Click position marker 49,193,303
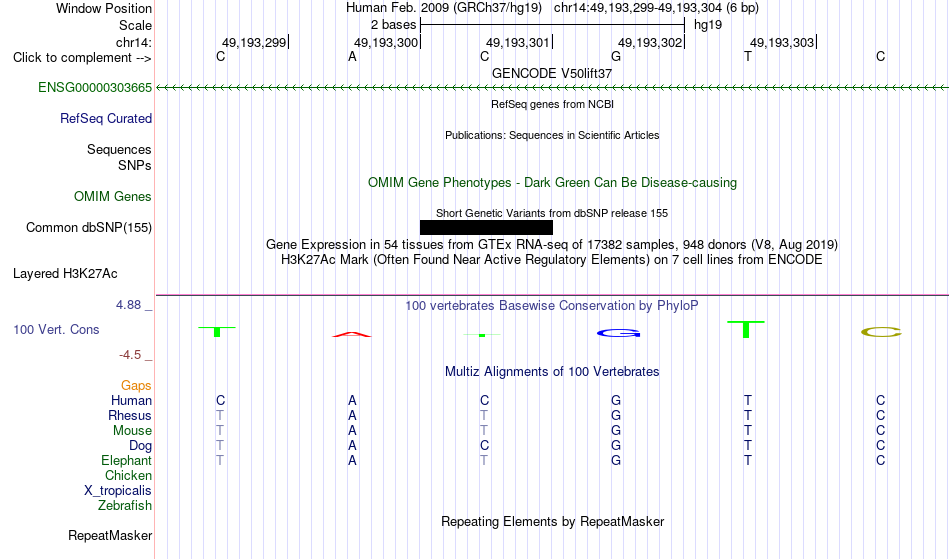 pyautogui.click(x=783, y=42)
